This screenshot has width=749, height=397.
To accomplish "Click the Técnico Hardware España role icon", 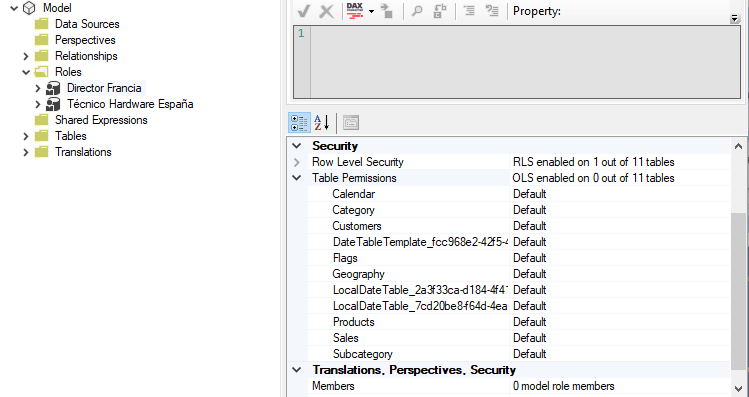I will click(53, 104).
